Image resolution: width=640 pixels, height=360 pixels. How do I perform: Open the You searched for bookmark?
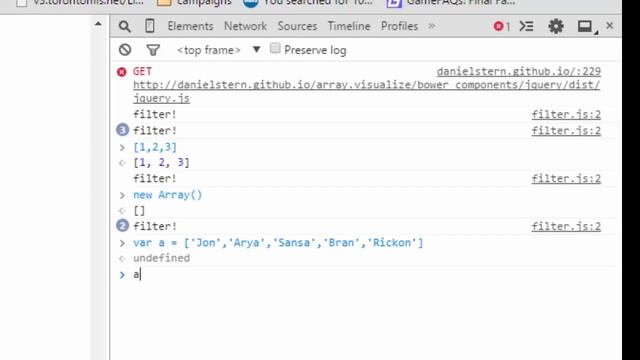click(x=308, y=2)
